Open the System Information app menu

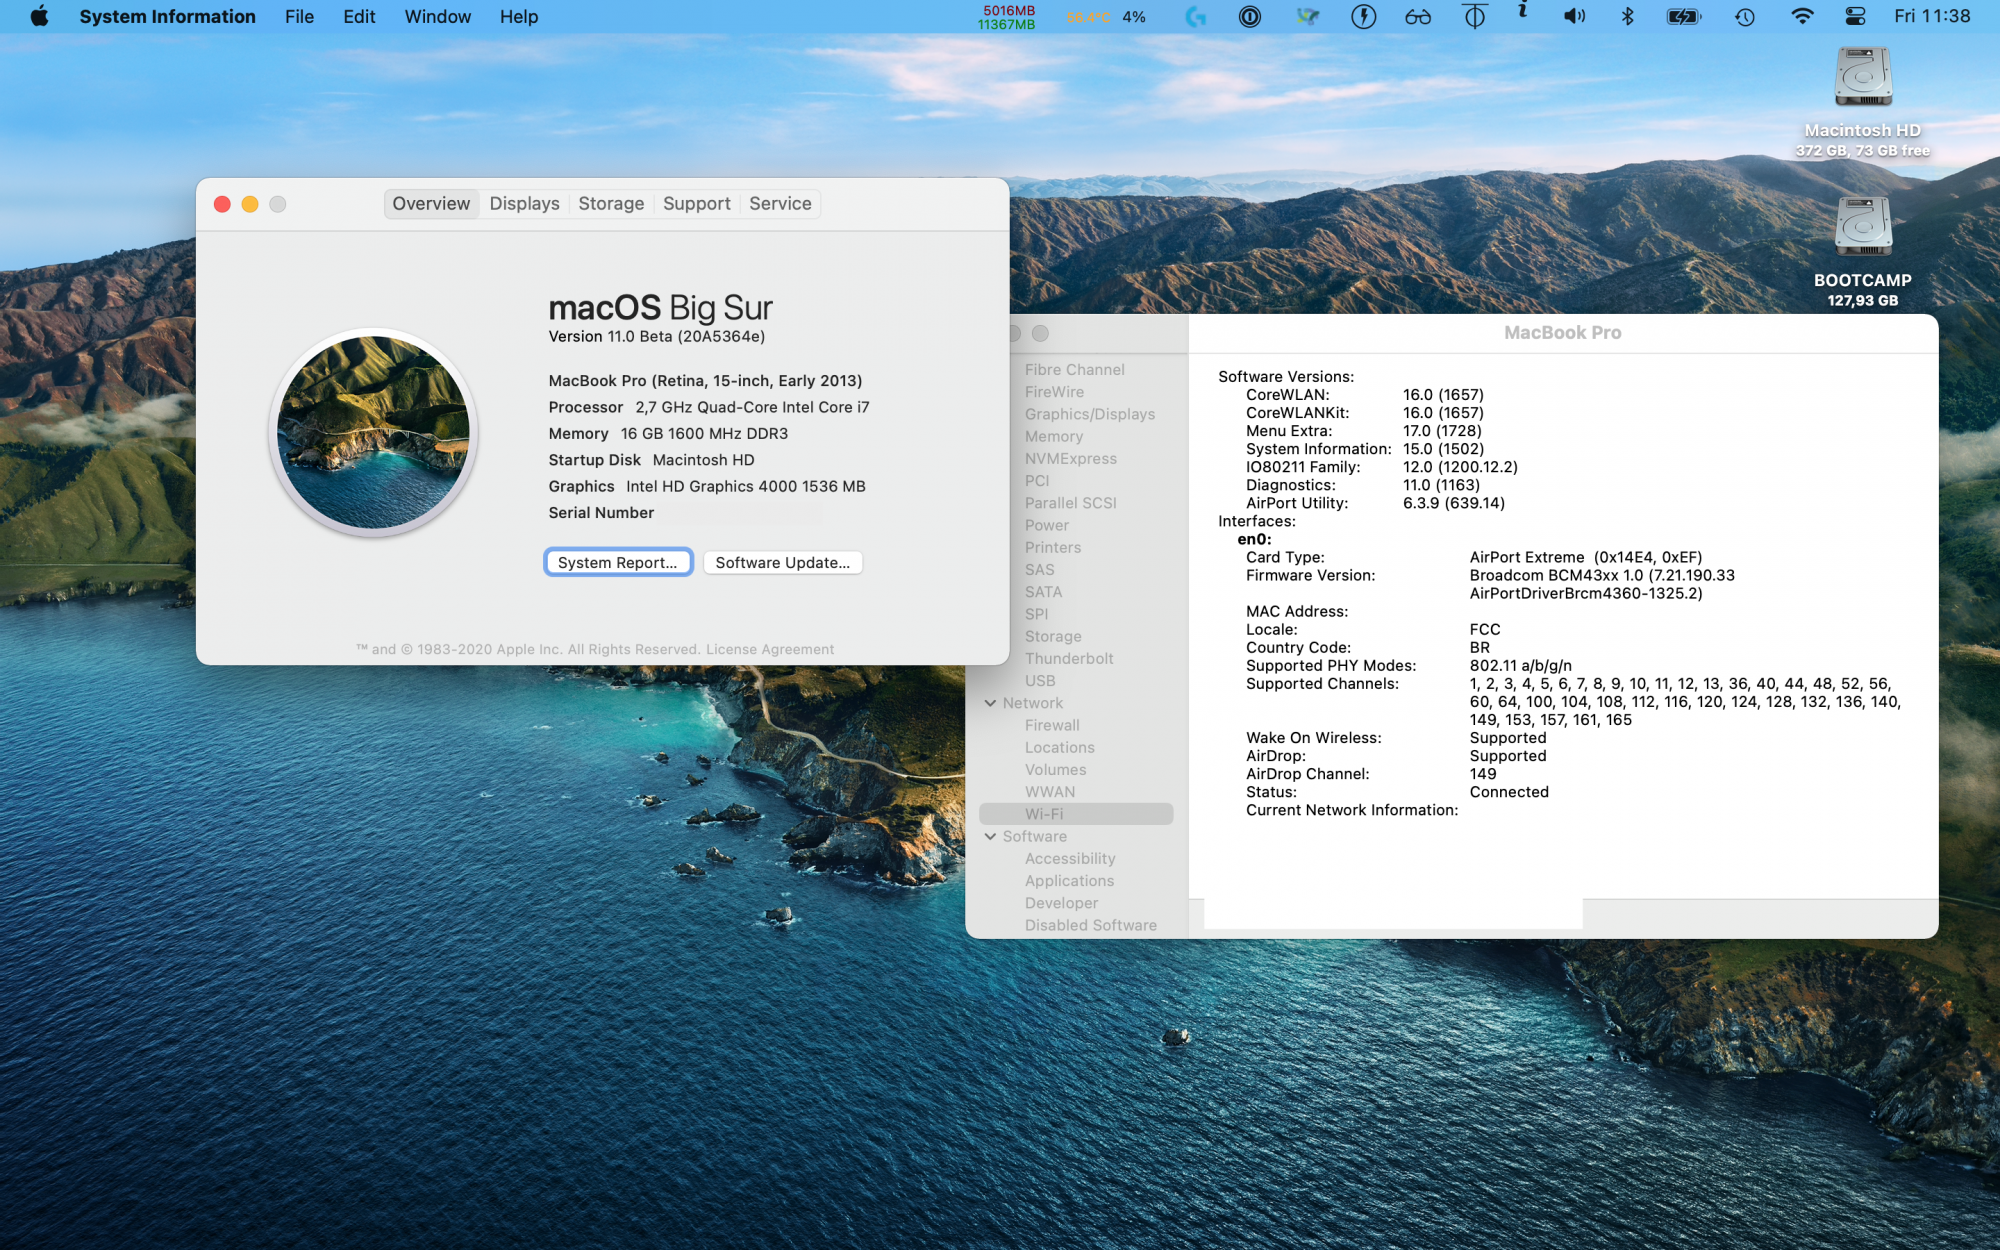[x=167, y=16]
